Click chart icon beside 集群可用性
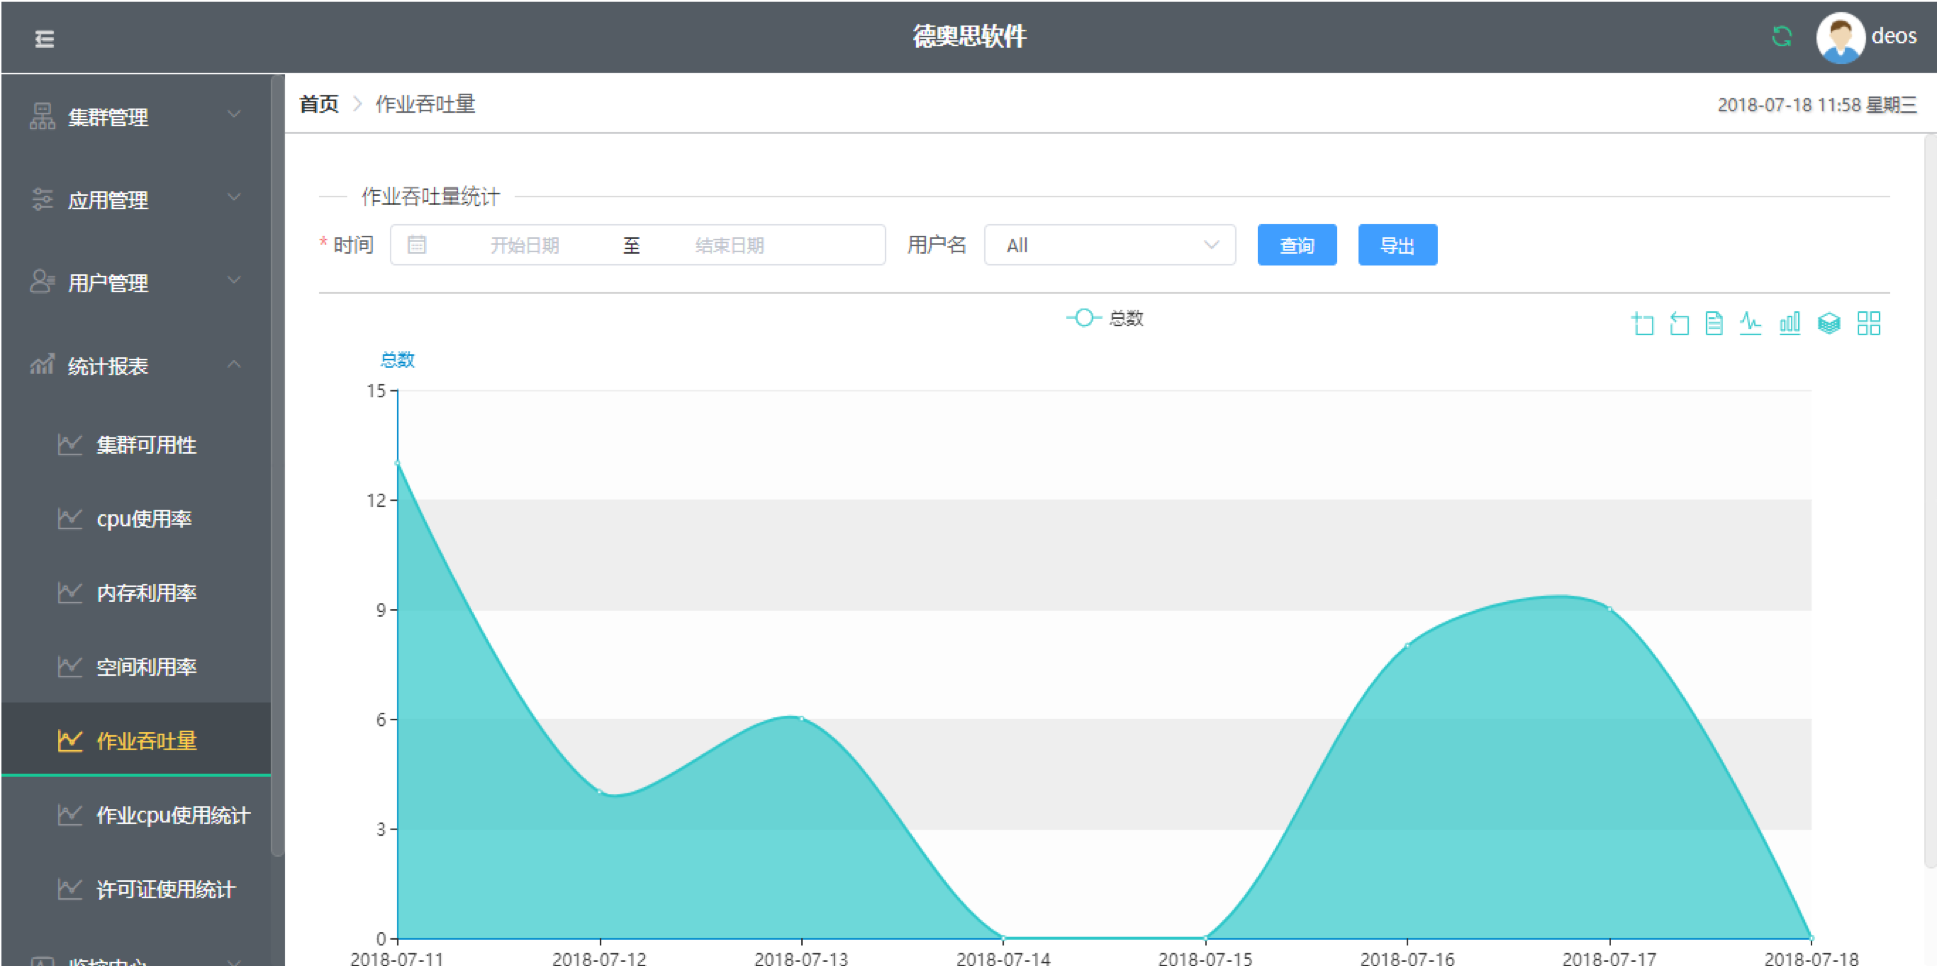 tap(69, 444)
